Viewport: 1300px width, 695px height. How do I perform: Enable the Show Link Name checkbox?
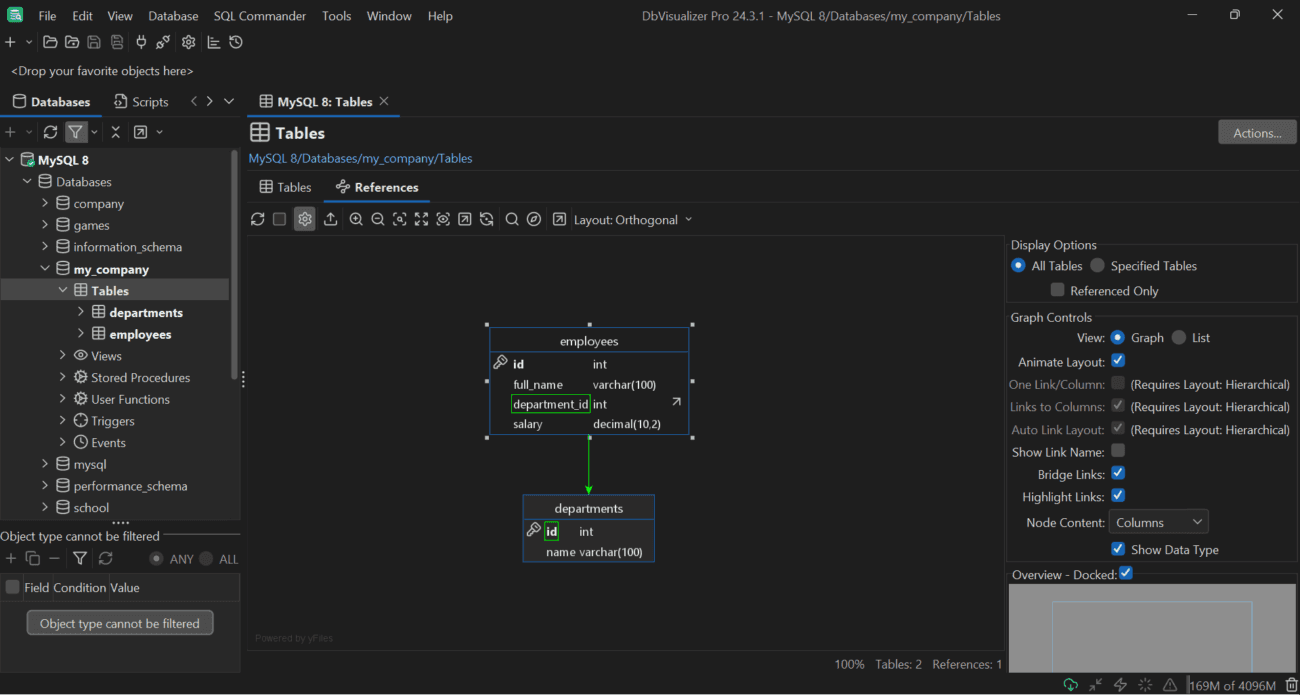click(1118, 451)
